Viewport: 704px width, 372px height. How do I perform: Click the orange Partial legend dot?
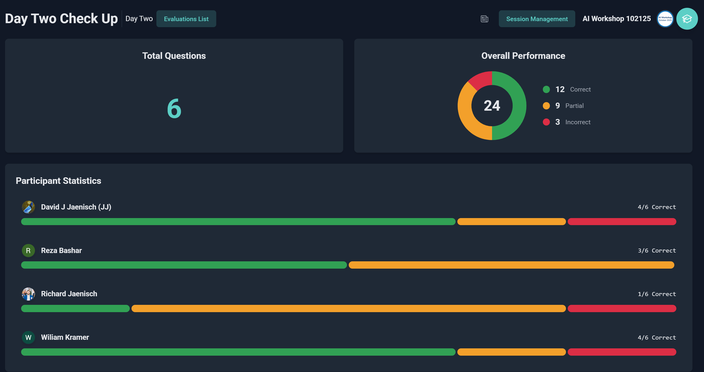[546, 106]
